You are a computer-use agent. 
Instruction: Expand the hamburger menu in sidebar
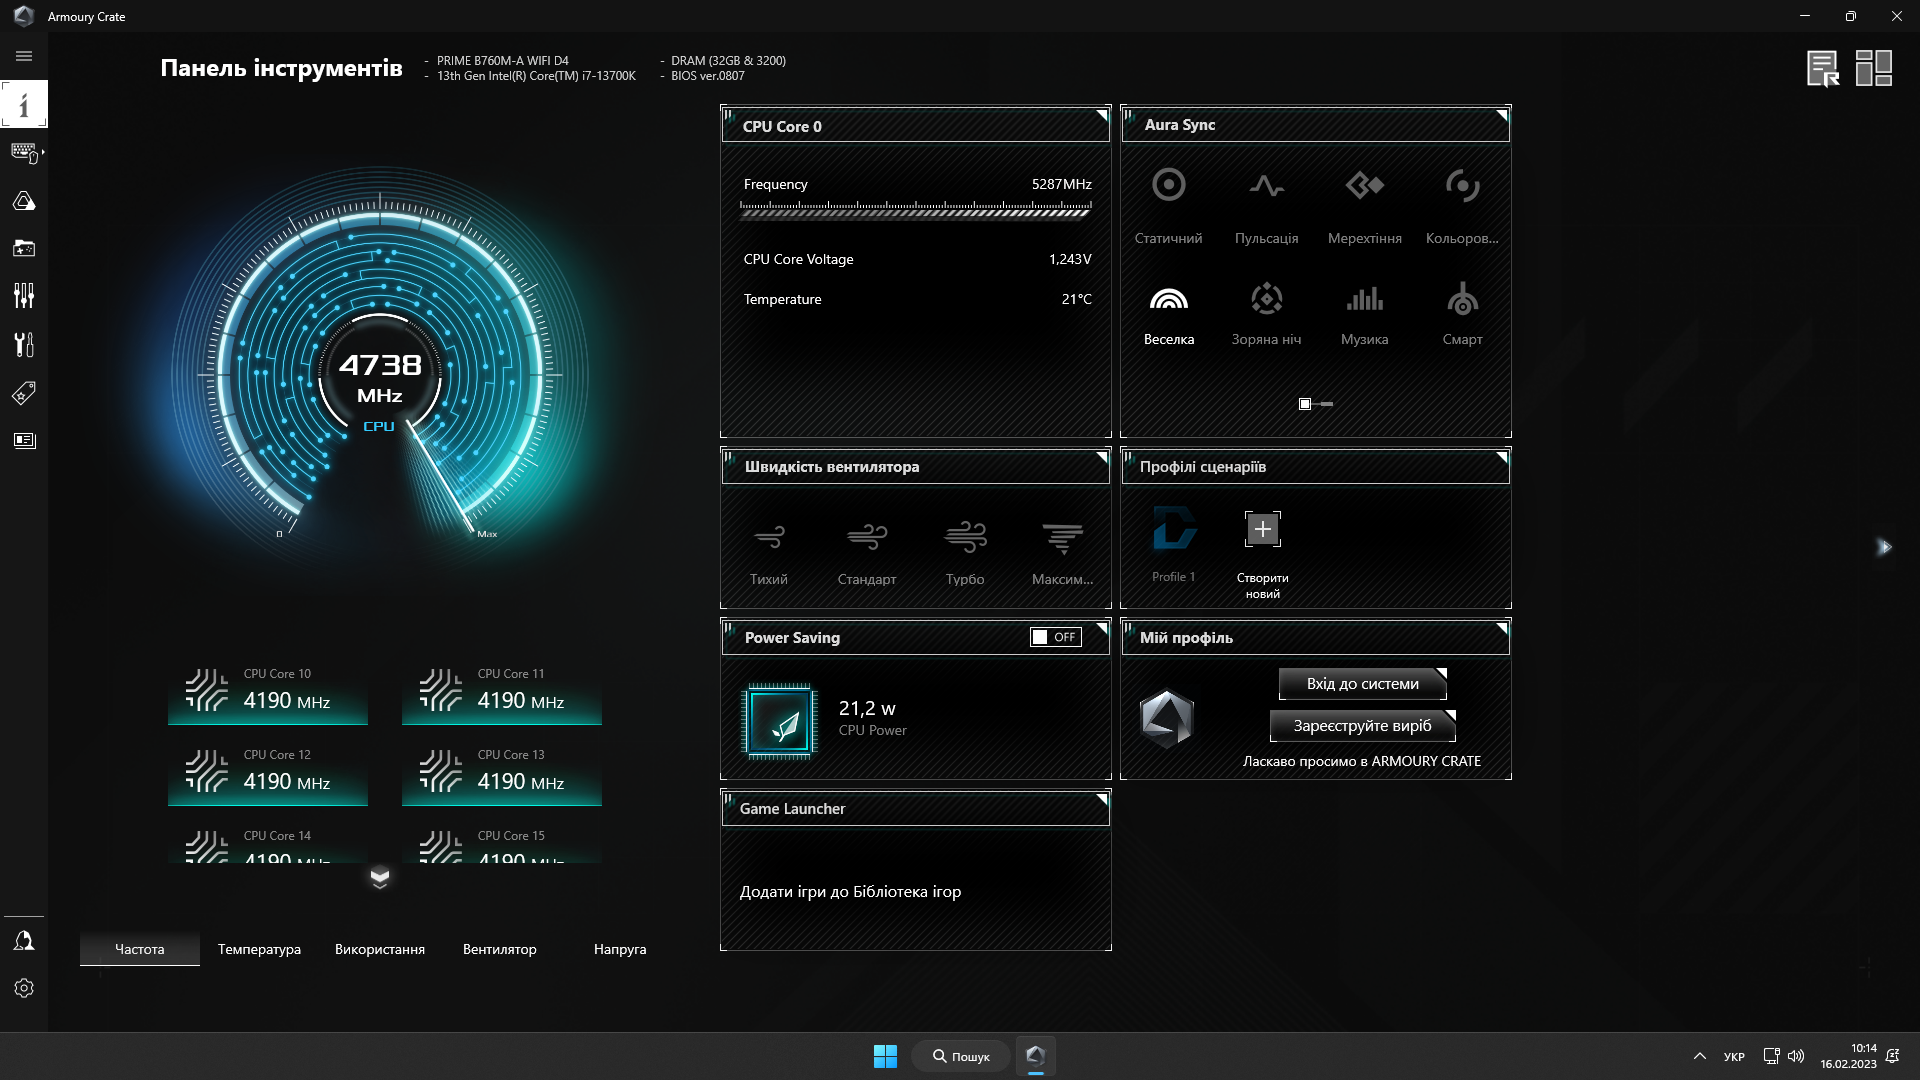[x=24, y=57]
